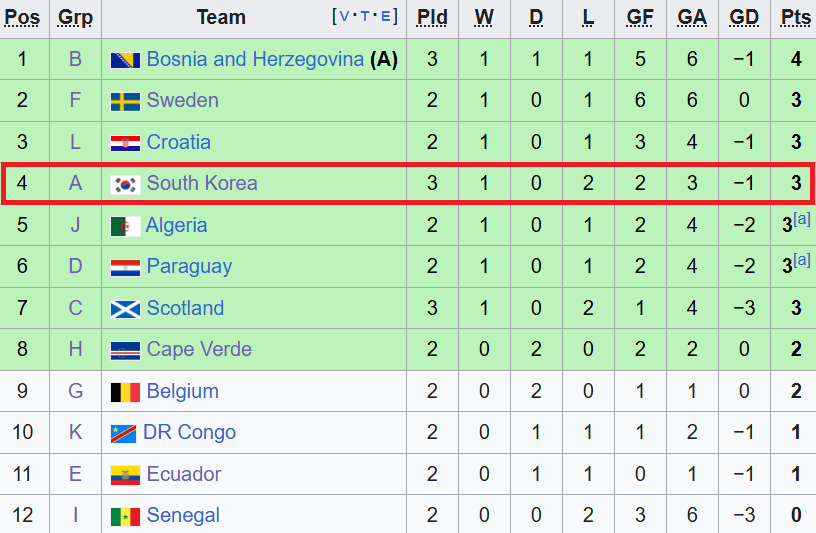Screen dimensions: 816x533
Task: Click the DR Congo flag icon
Action: (123, 434)
